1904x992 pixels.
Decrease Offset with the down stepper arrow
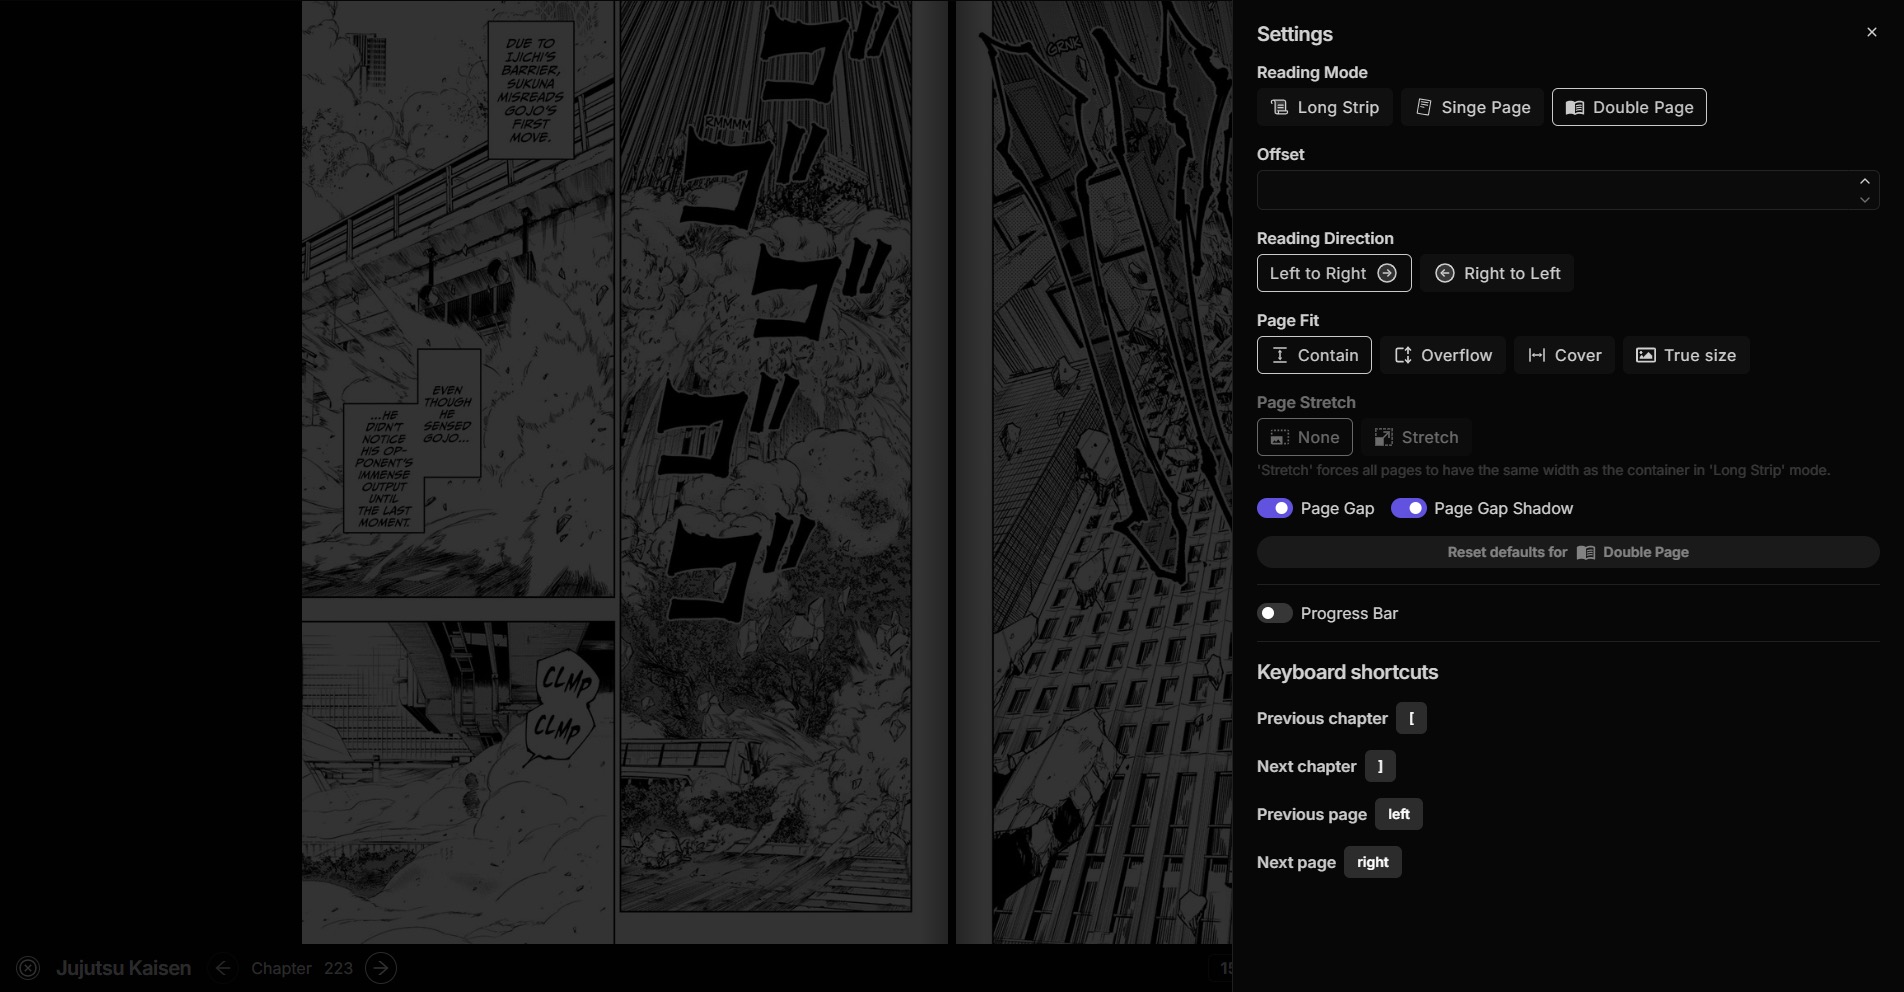coord(1864,199)
